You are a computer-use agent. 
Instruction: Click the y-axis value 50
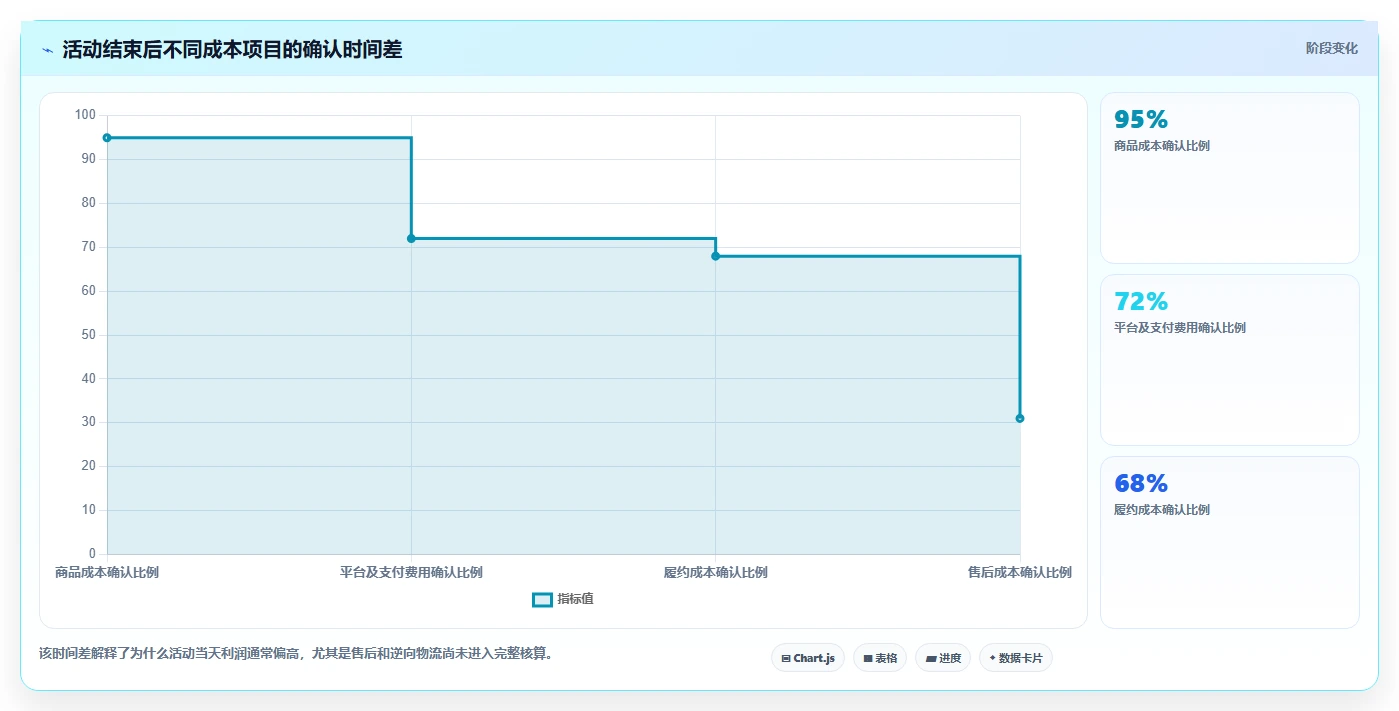(89, 334)
